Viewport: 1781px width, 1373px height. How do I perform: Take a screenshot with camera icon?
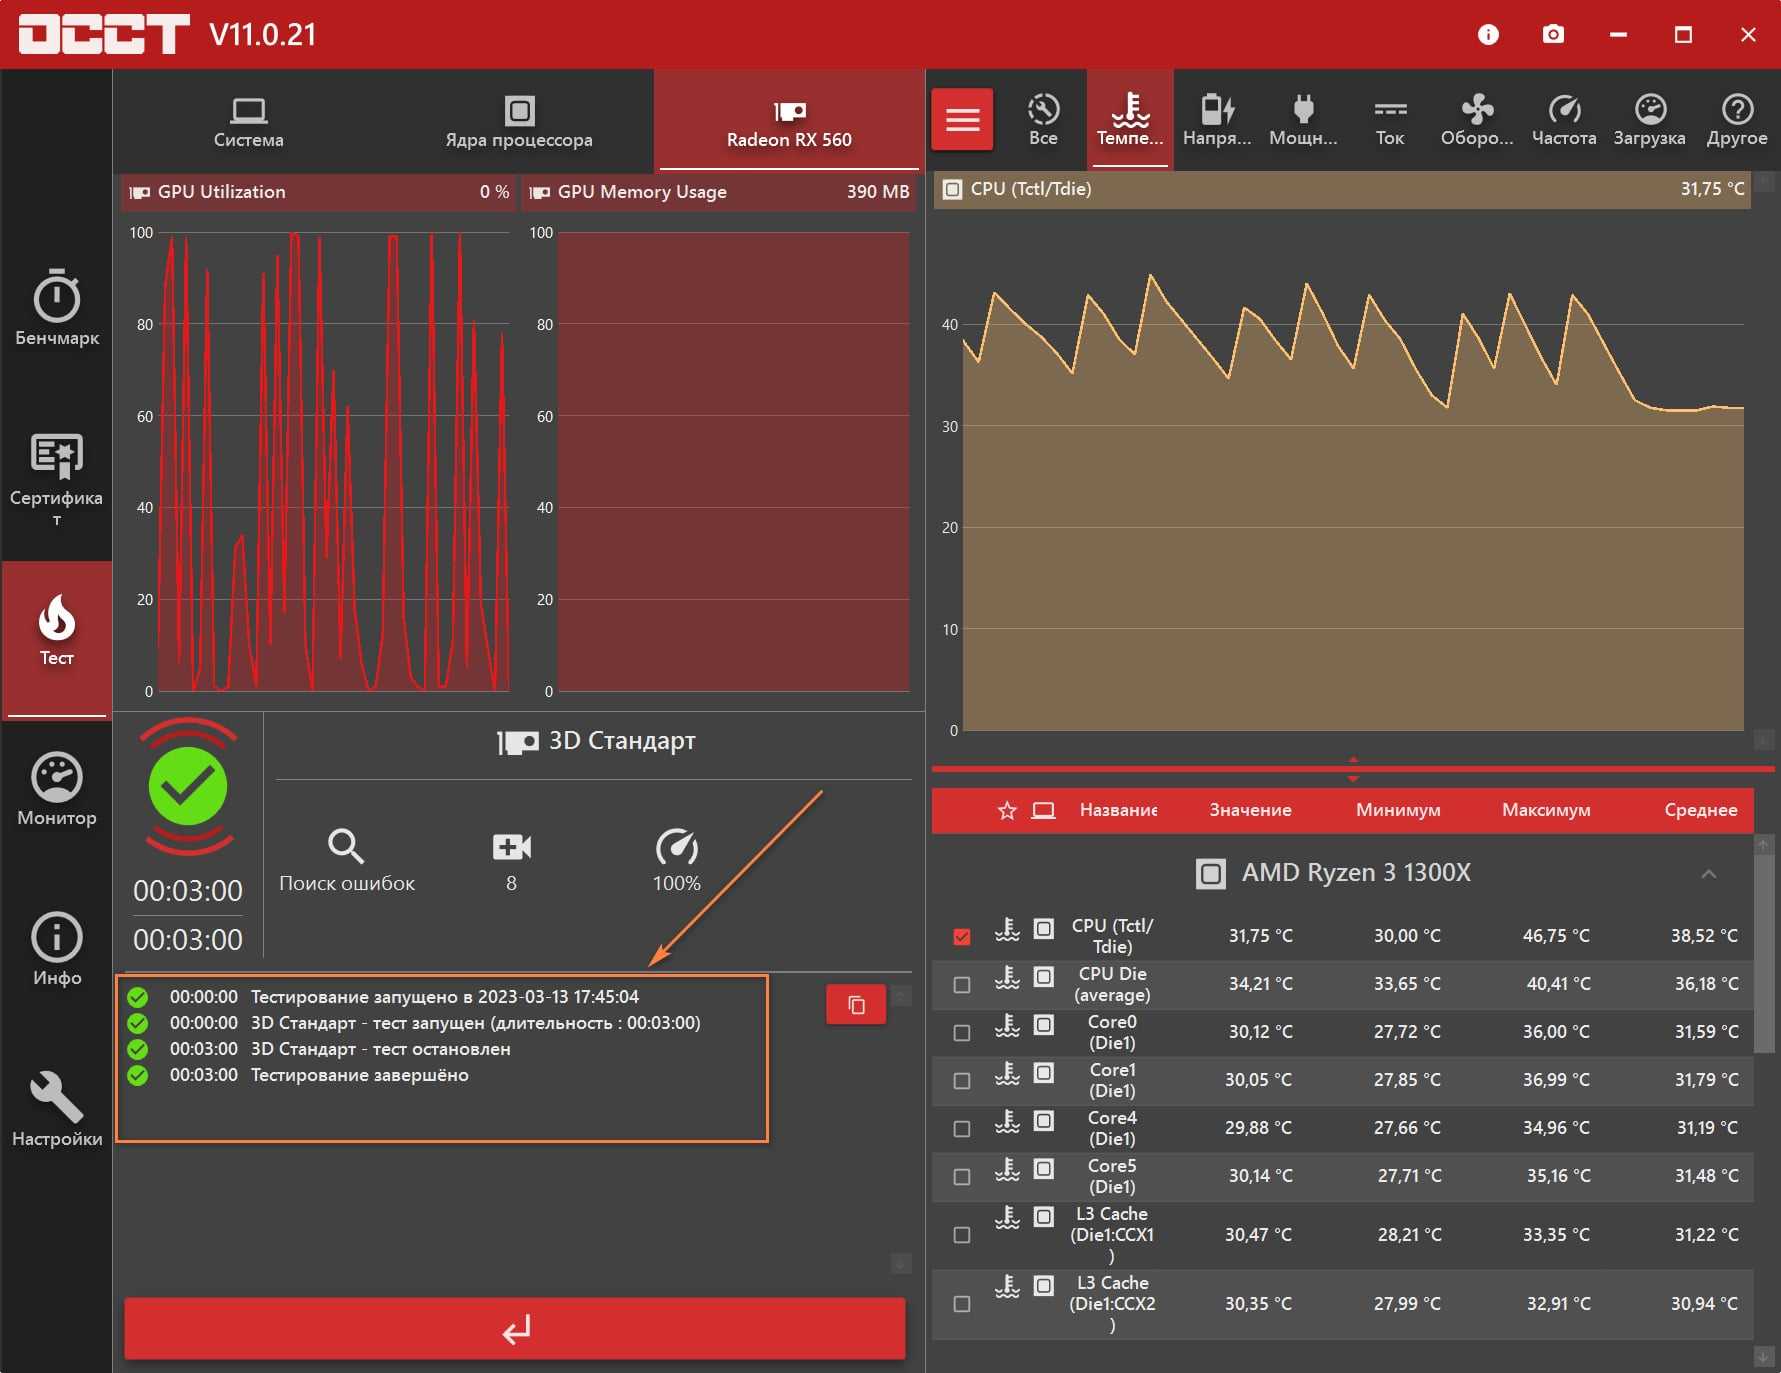[x=1553, y=35]
